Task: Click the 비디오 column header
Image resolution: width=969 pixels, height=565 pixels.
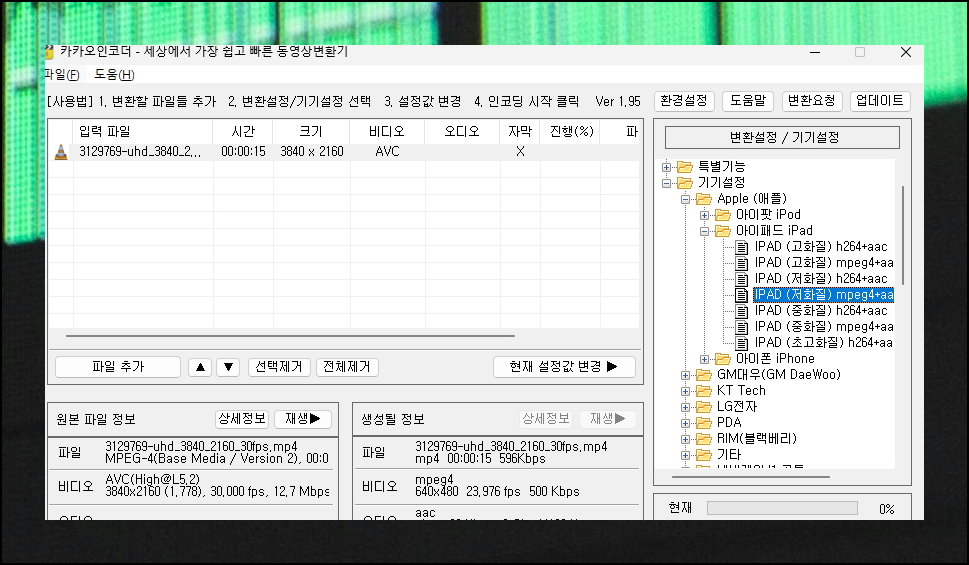Action: (x=387, y=132)
